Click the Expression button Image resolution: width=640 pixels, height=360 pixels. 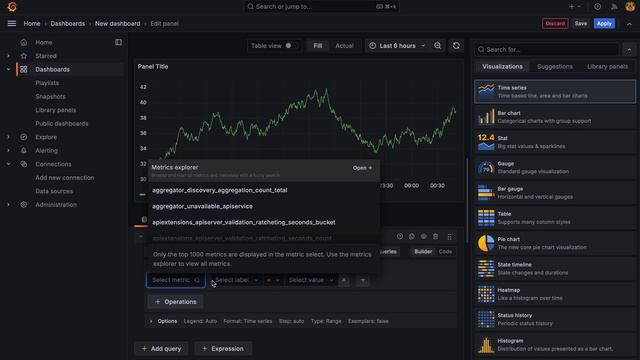click(x=223, y=349)
